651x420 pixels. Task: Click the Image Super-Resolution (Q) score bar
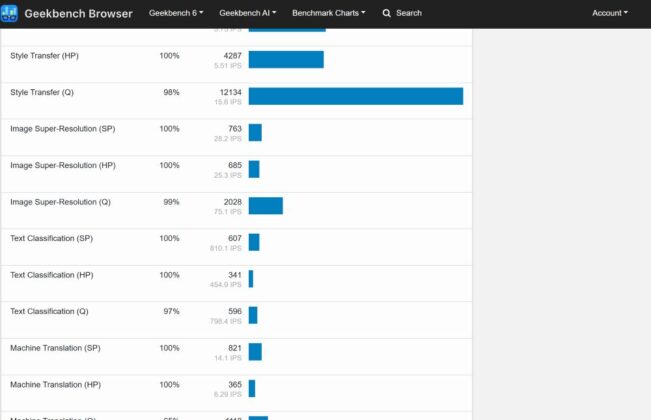point(266,206)
